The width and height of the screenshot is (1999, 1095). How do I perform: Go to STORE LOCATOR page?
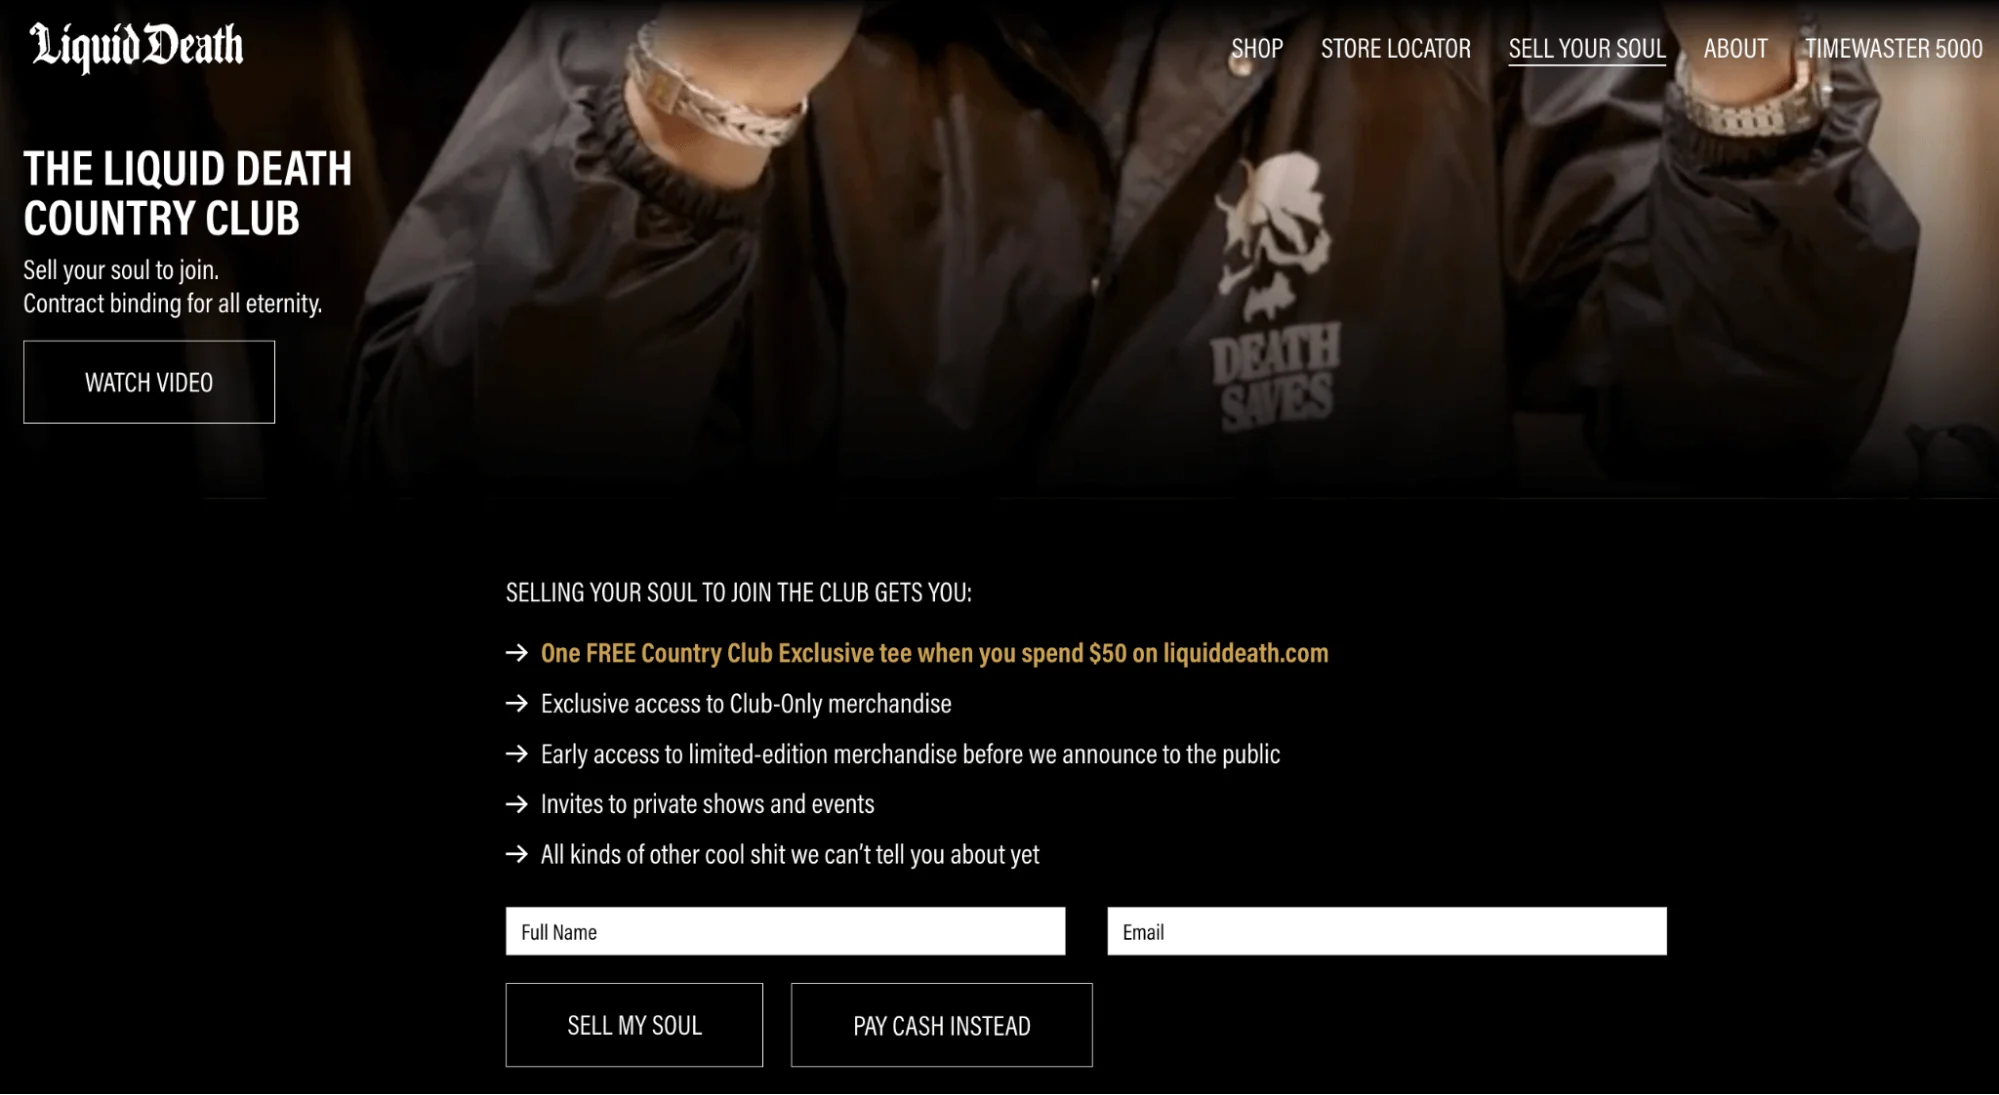(1395, 48)
